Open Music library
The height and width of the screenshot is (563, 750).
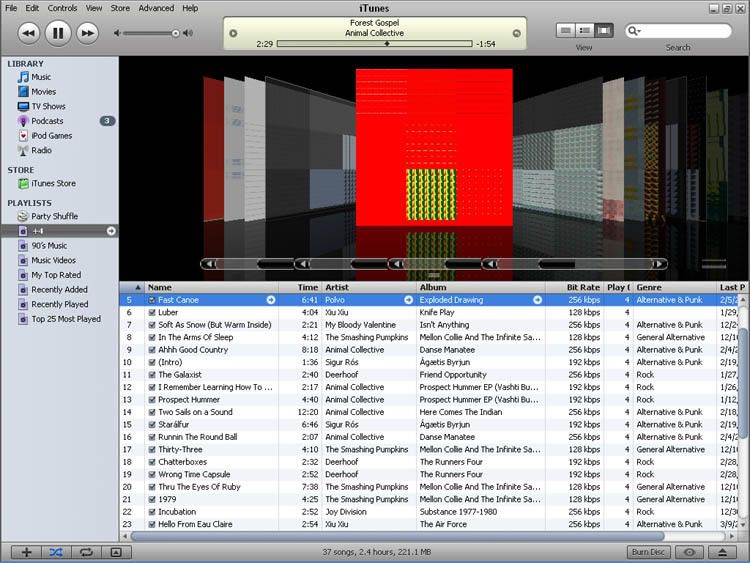click(41, 77)
